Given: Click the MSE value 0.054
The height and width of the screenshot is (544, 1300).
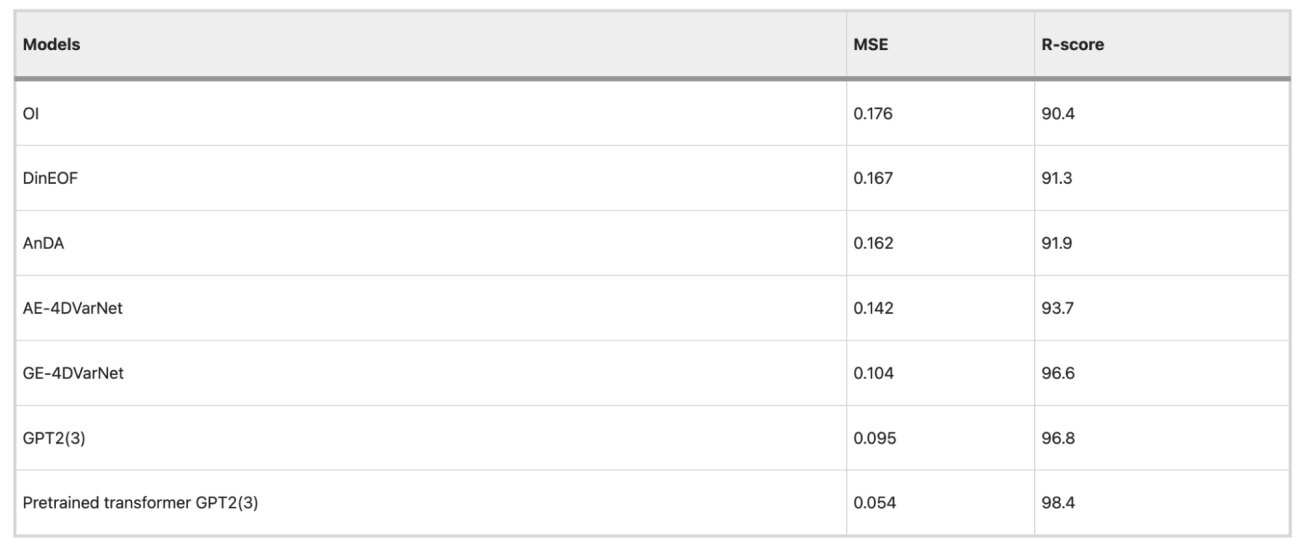Looking at the screenshot, I should [872, 502].
